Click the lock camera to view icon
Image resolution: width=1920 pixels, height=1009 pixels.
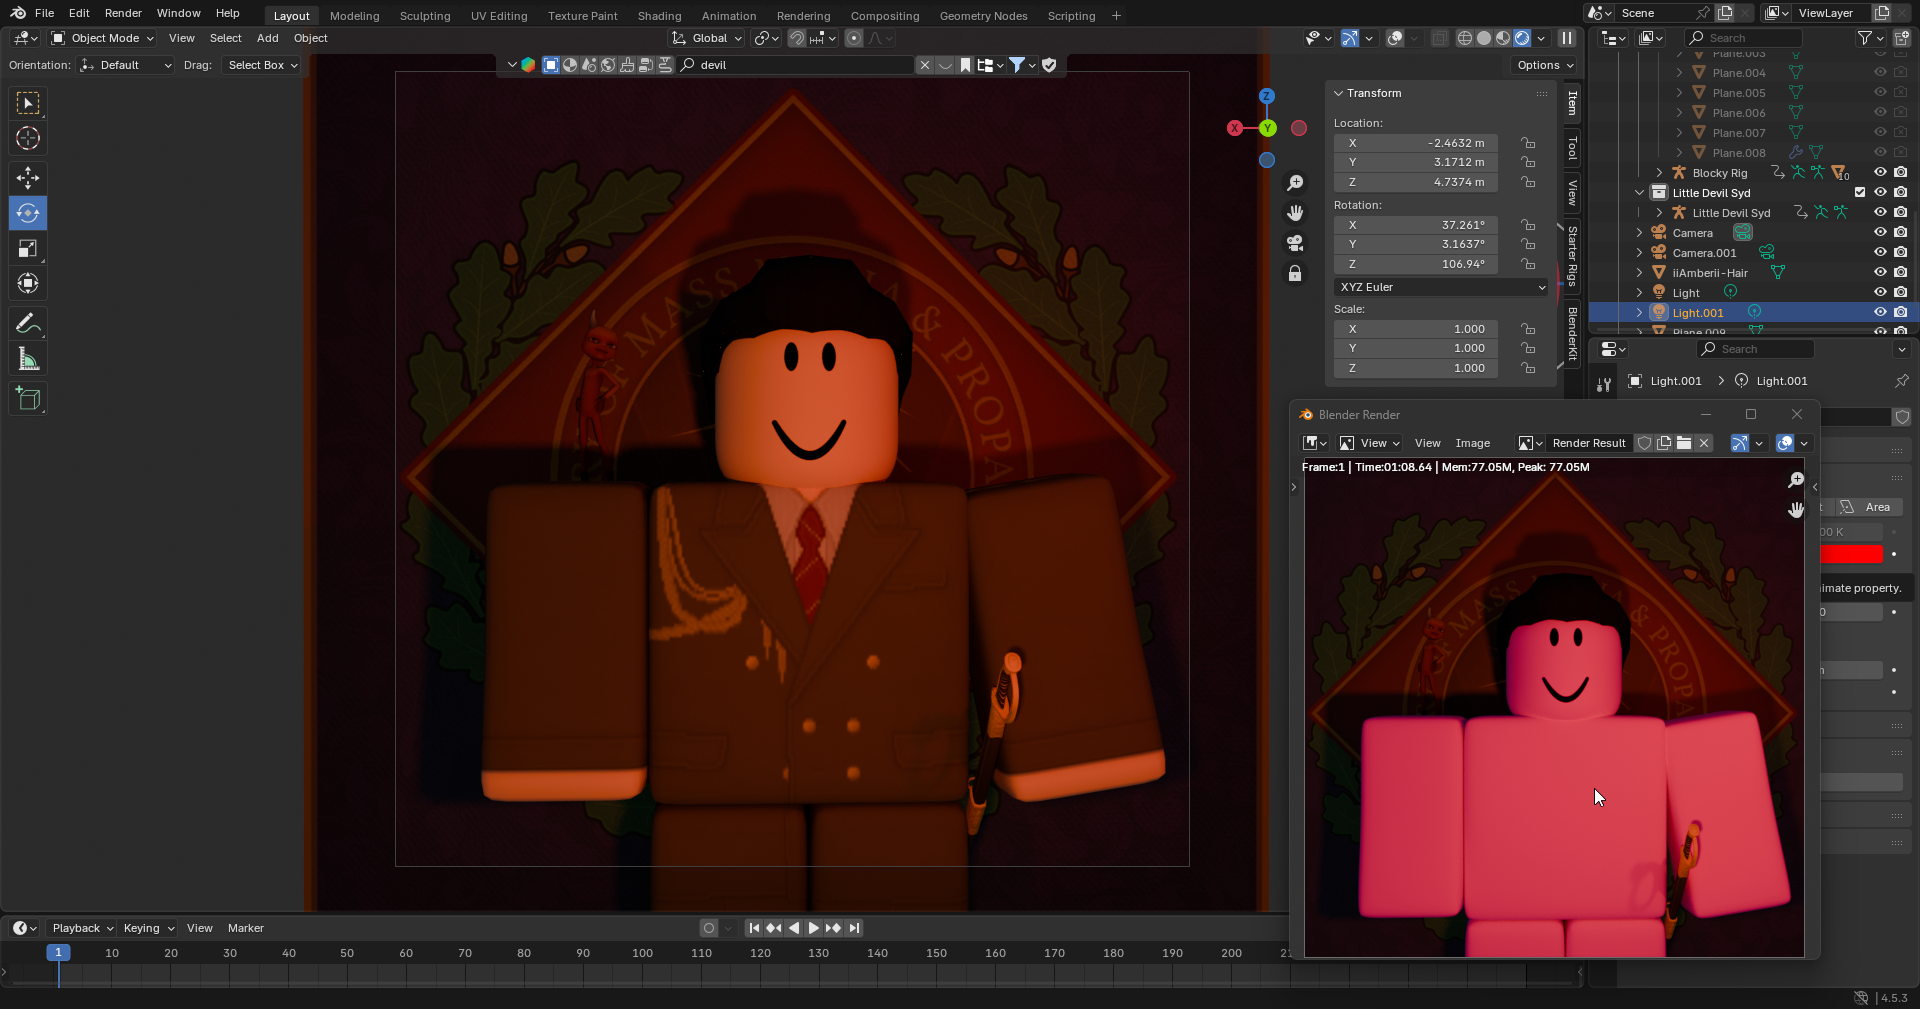(1295, 274)
